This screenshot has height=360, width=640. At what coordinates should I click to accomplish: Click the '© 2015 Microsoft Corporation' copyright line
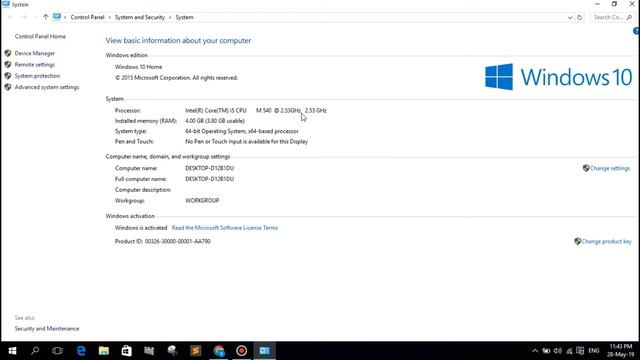point(176,78)
